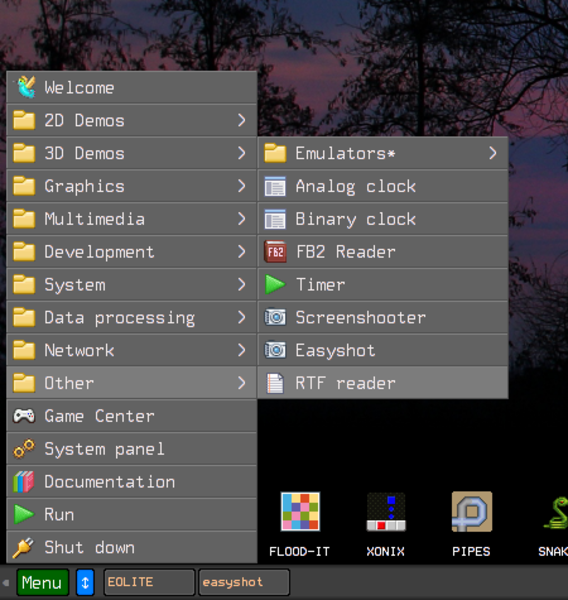This screenshot has height=600, width=568.
Task: Expand 2D Demos submenu arrow
Action: click(x=242, y=120)
